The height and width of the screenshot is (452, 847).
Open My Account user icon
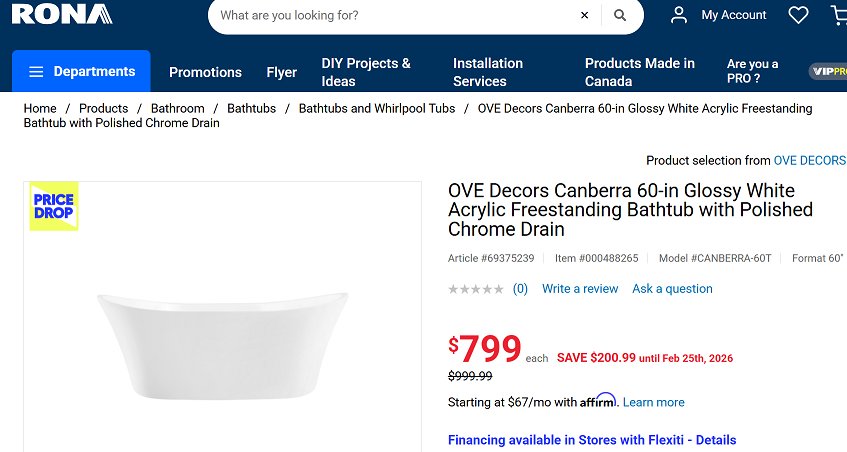679,15
